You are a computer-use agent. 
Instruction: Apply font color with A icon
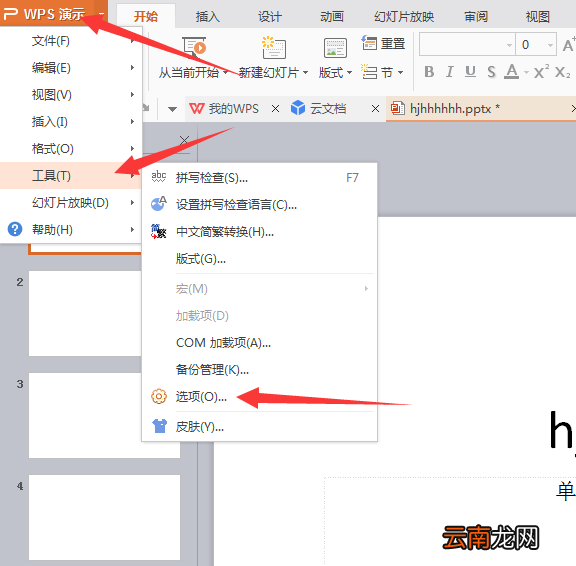point(511,72)
